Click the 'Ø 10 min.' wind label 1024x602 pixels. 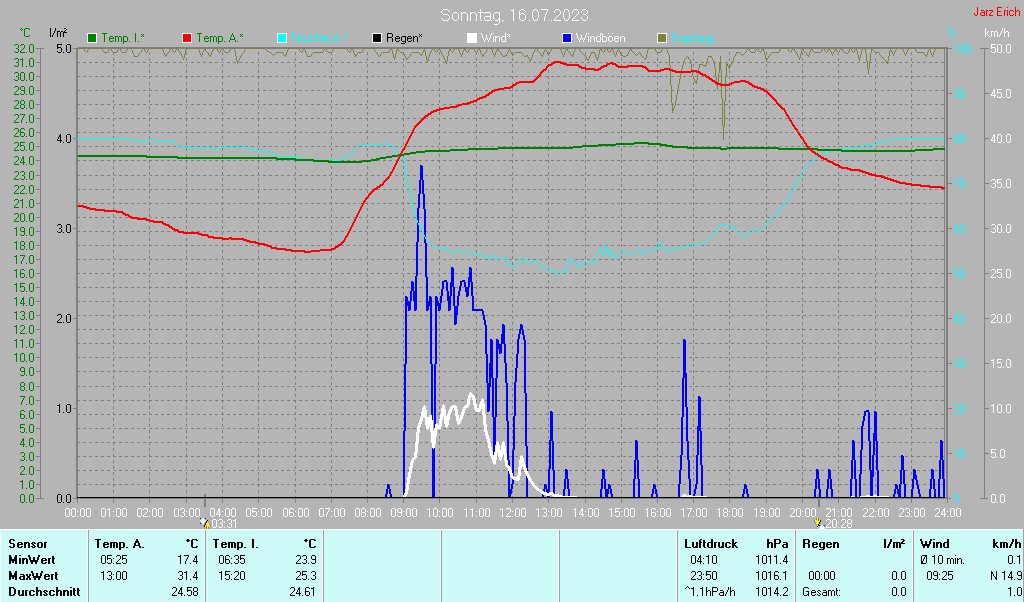(942, 560)
